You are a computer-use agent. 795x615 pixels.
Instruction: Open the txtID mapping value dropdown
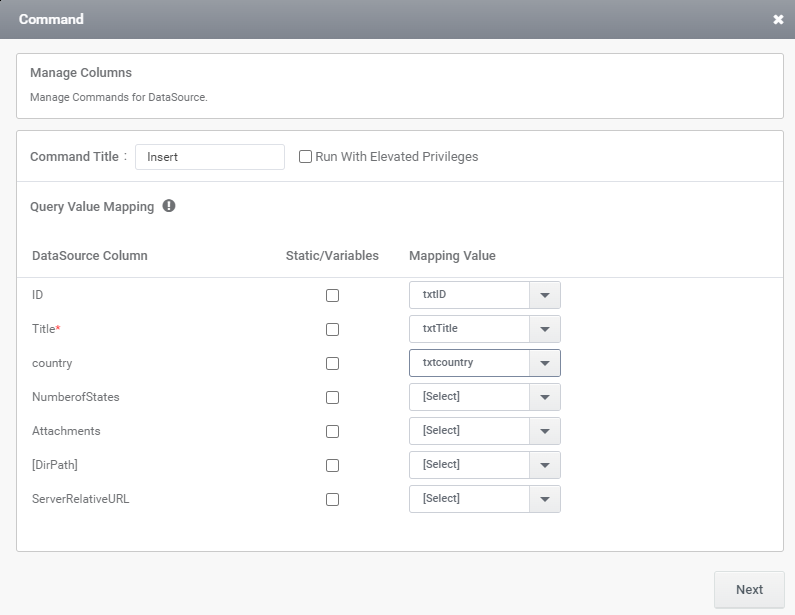[x=485, y=295]
